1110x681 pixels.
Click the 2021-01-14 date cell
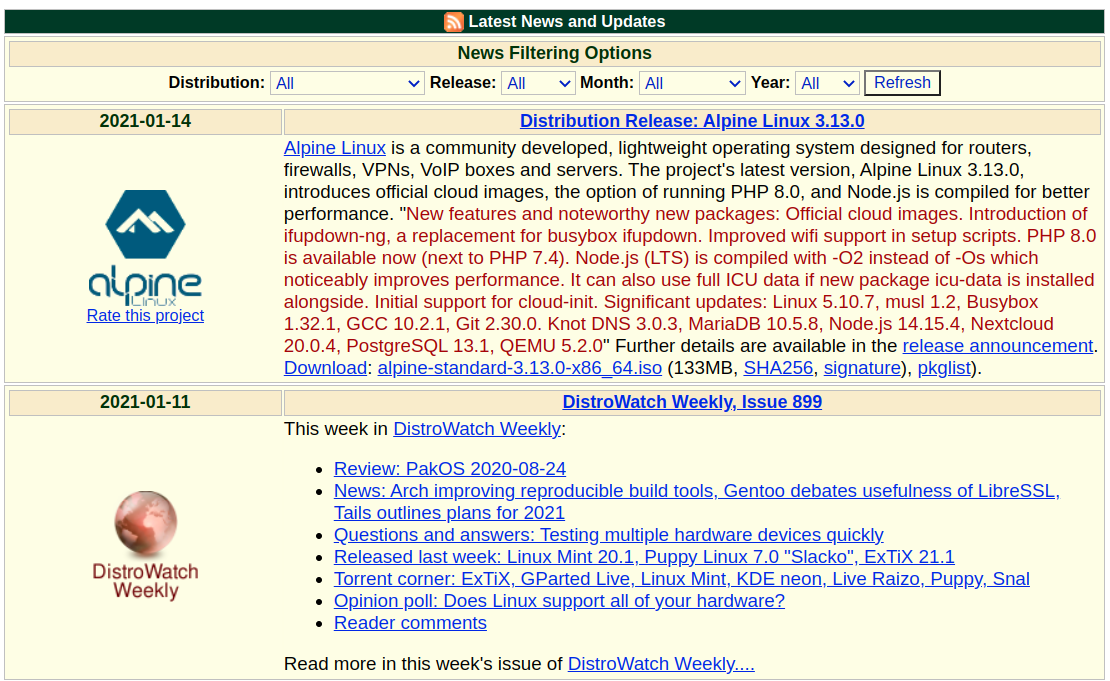point(145,121)
